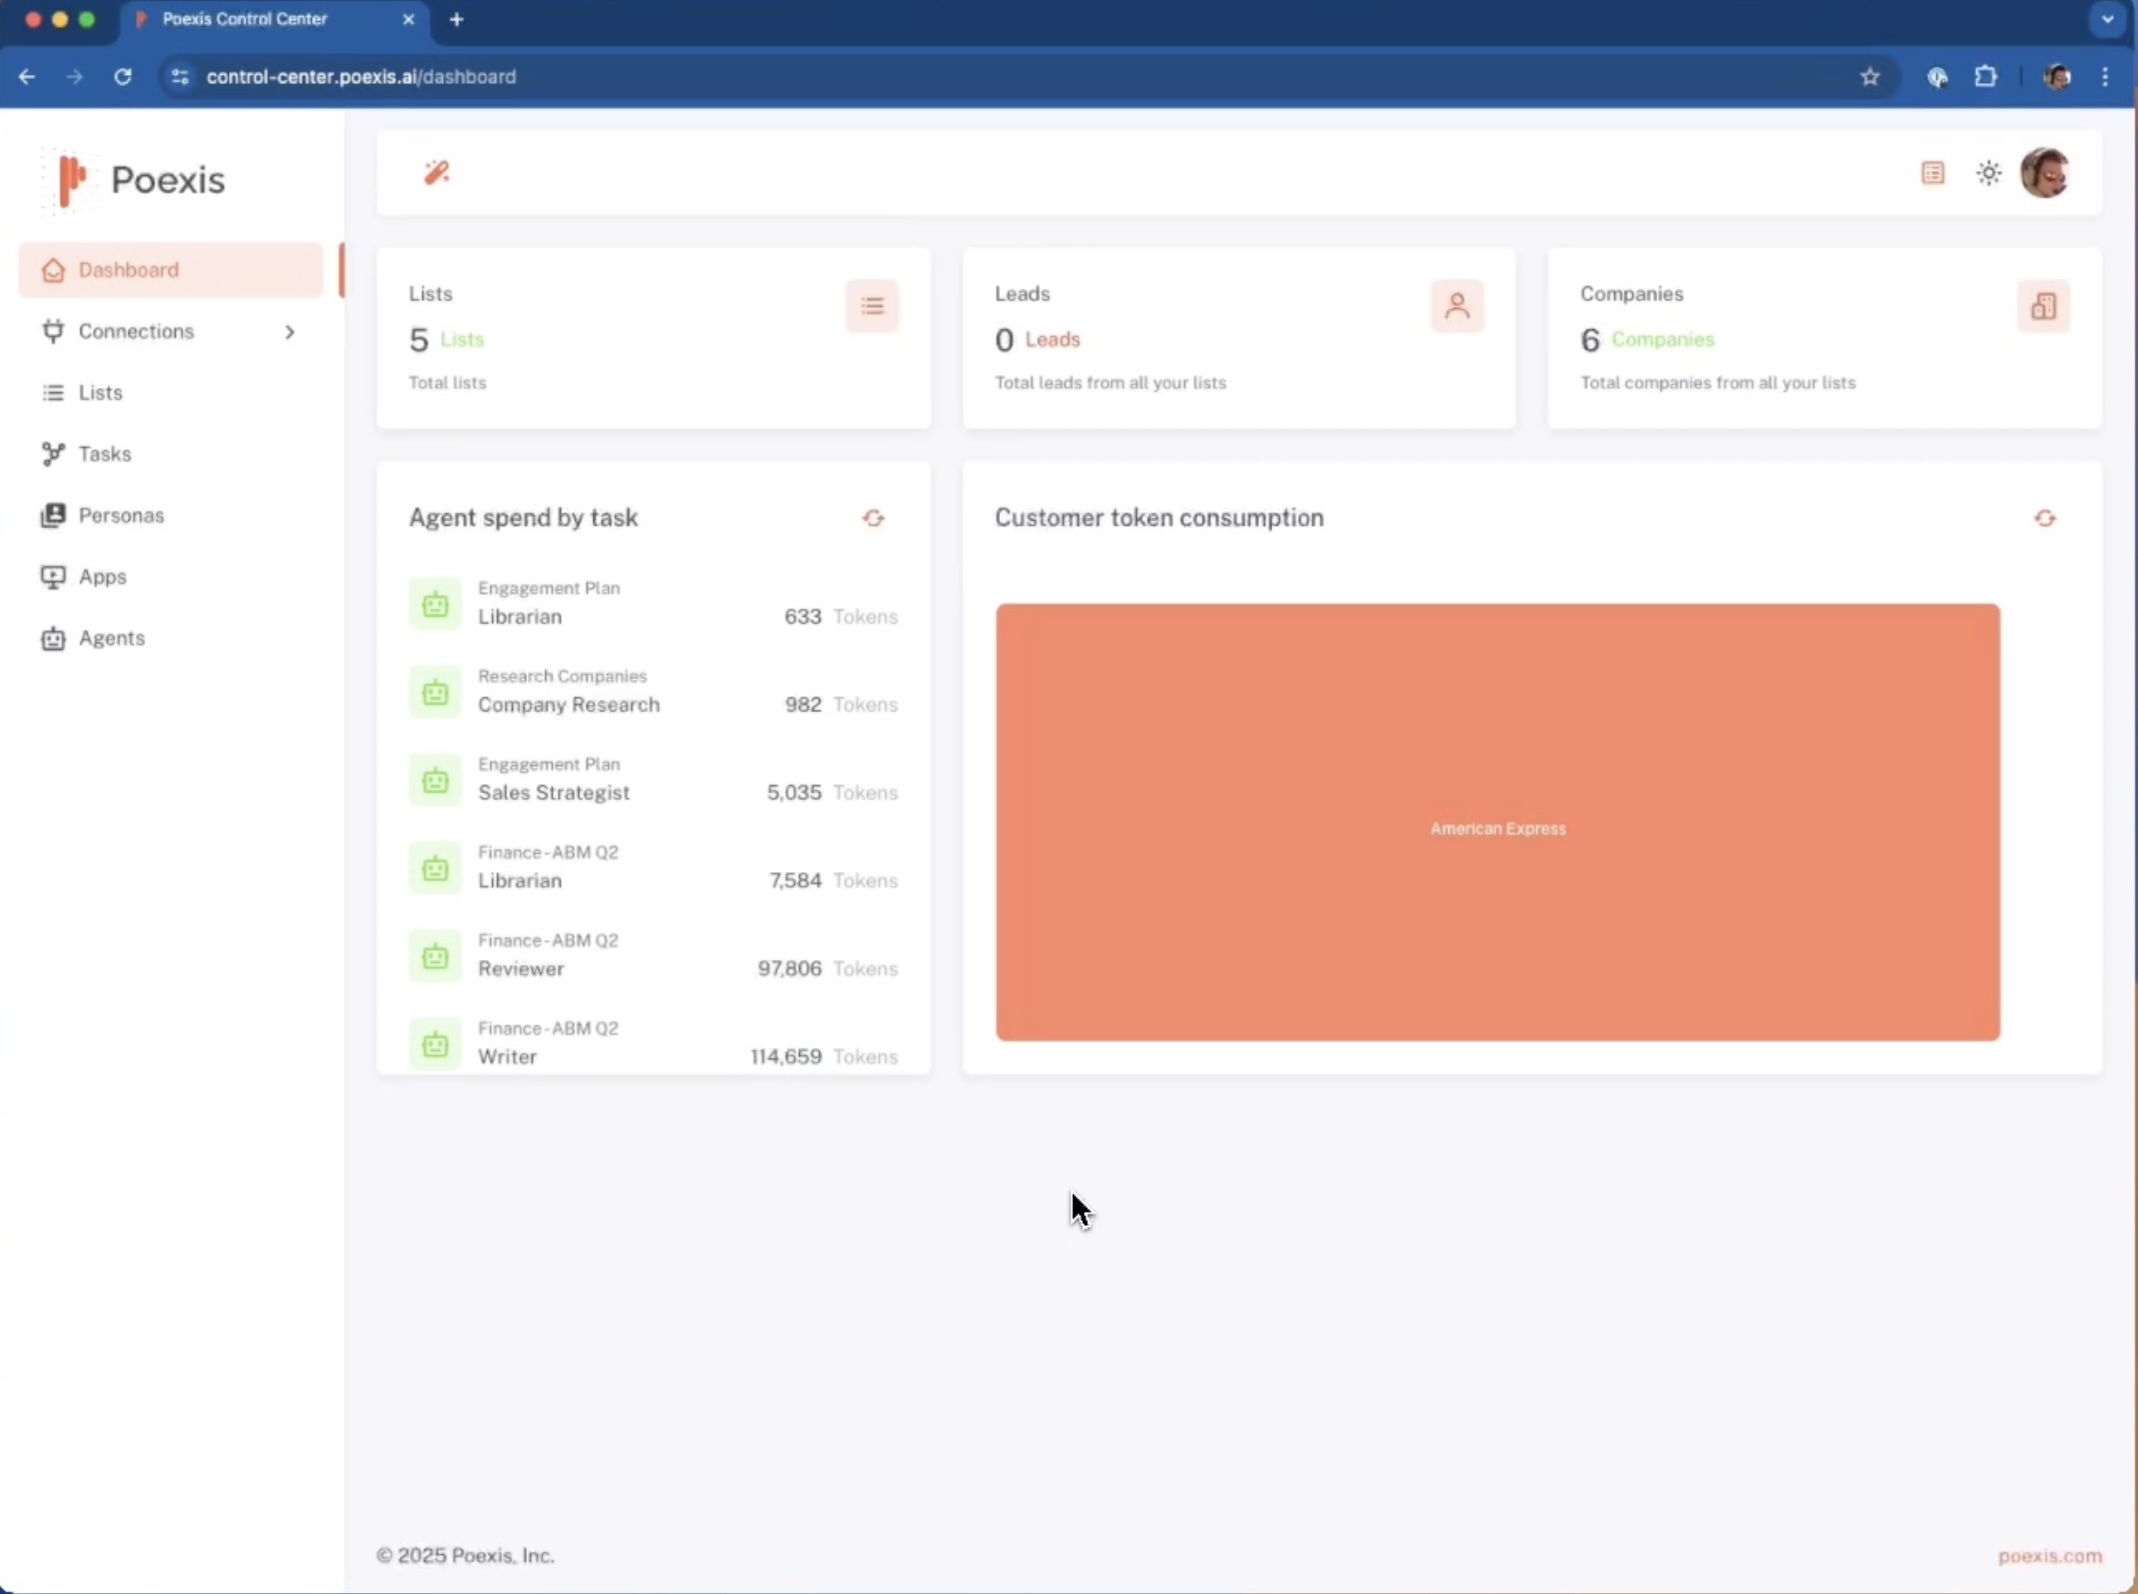
Task: Click the orange Leads link in Leads card
Action: pyautogui.click(x=1052, y=340)
